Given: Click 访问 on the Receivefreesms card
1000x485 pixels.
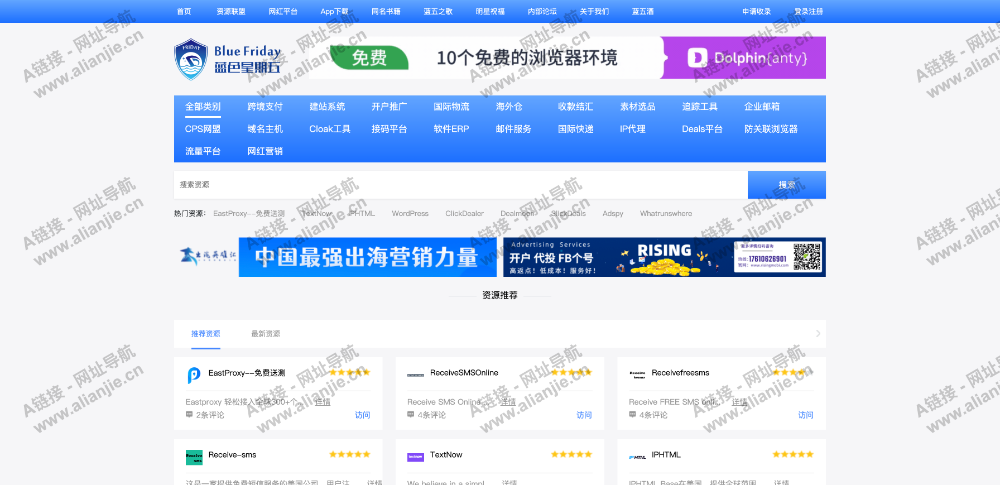Looking at the screenshot, I should coord(805,415).
